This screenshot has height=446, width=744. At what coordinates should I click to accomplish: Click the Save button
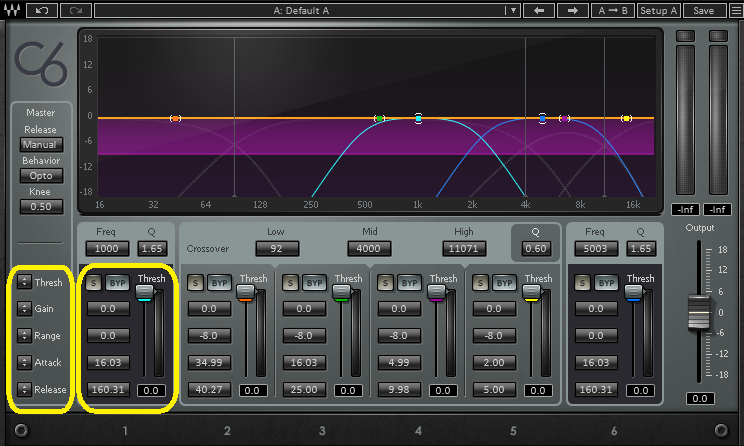[704, 10]
